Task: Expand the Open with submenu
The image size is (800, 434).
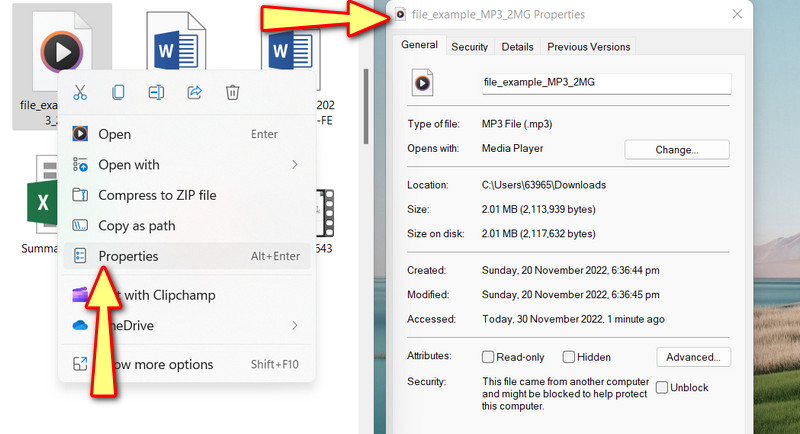Action: 294,164
